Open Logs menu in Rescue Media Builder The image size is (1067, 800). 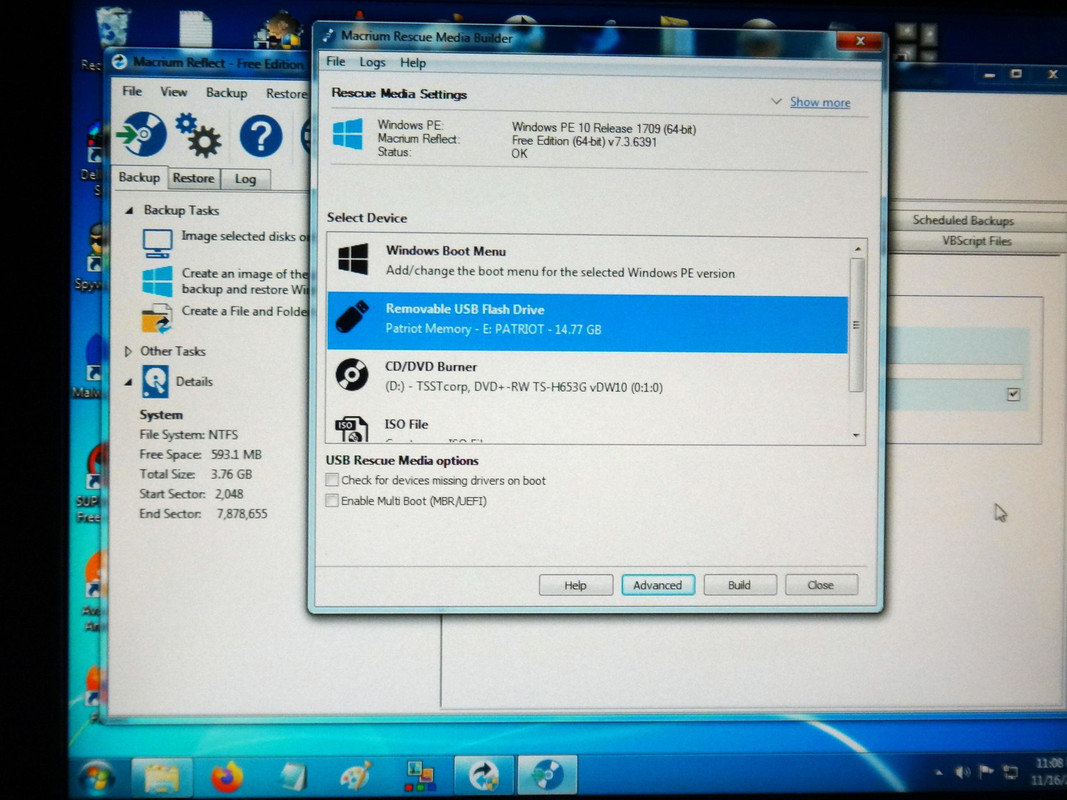tap(372, 63)
